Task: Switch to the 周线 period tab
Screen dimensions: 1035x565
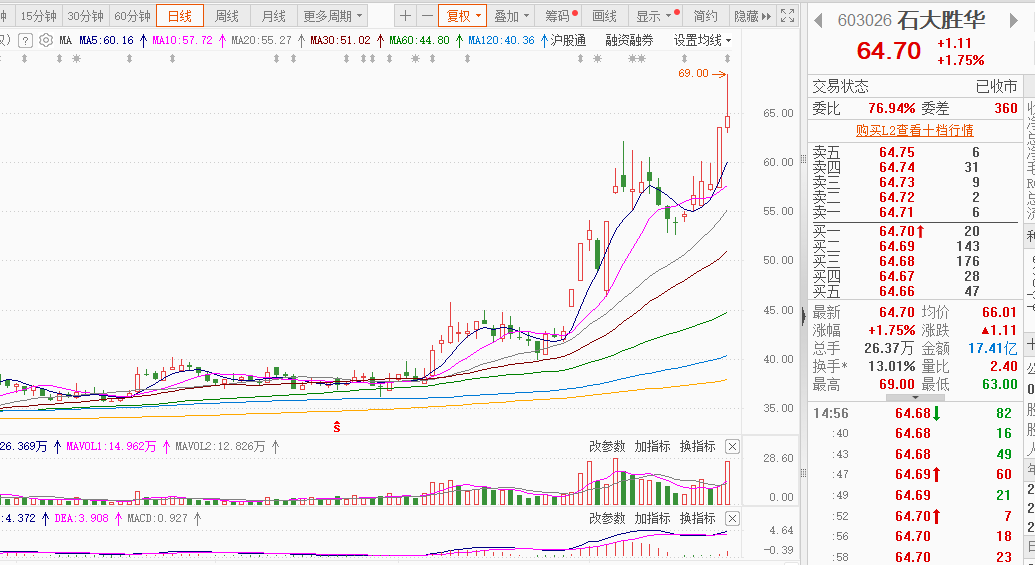Action: click(x=226, y=16)
